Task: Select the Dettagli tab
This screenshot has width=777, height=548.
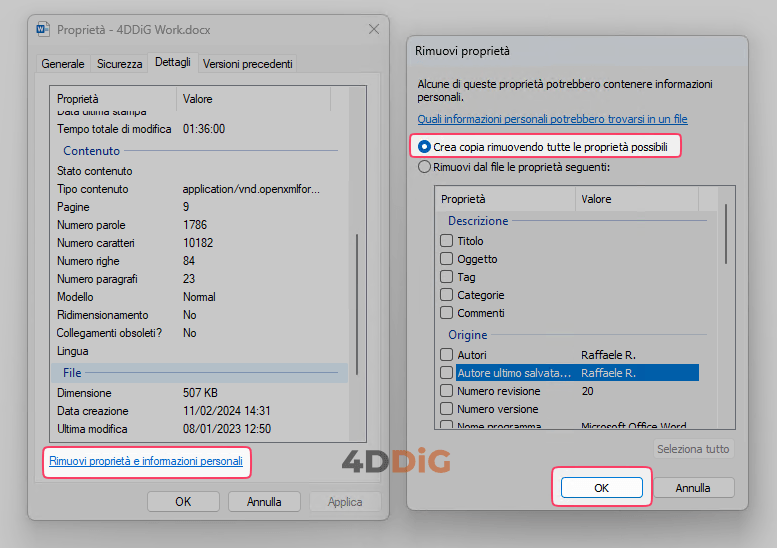Action: click(173, 62)
